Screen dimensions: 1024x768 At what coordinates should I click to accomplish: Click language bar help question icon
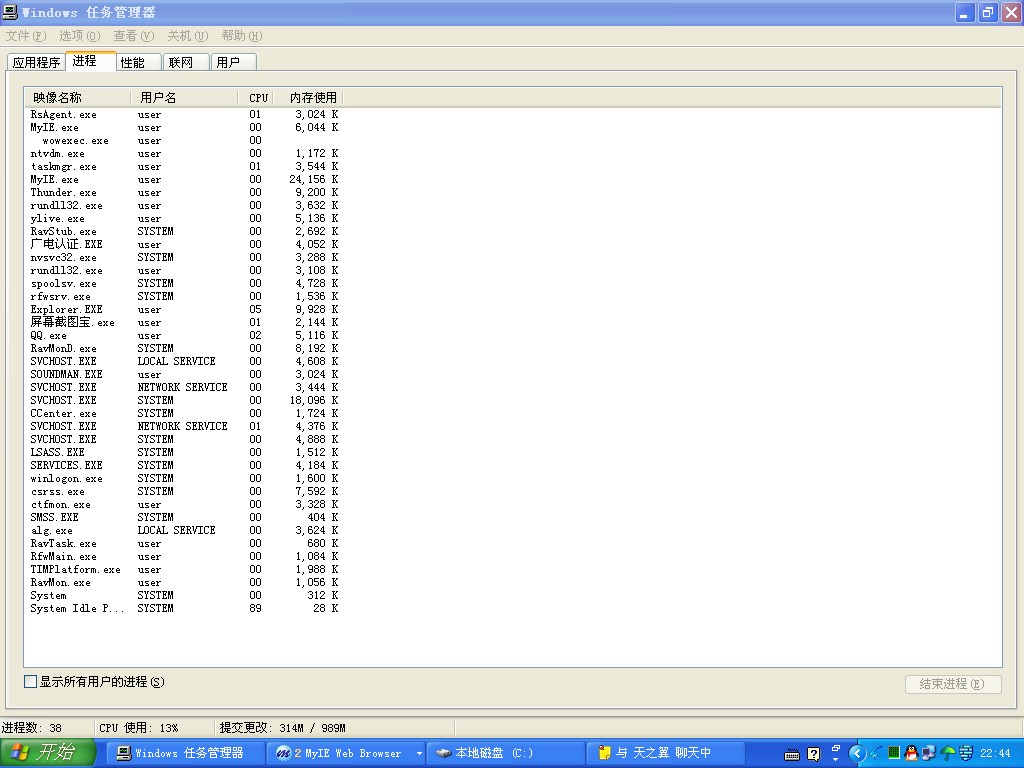tap(813, 754)
